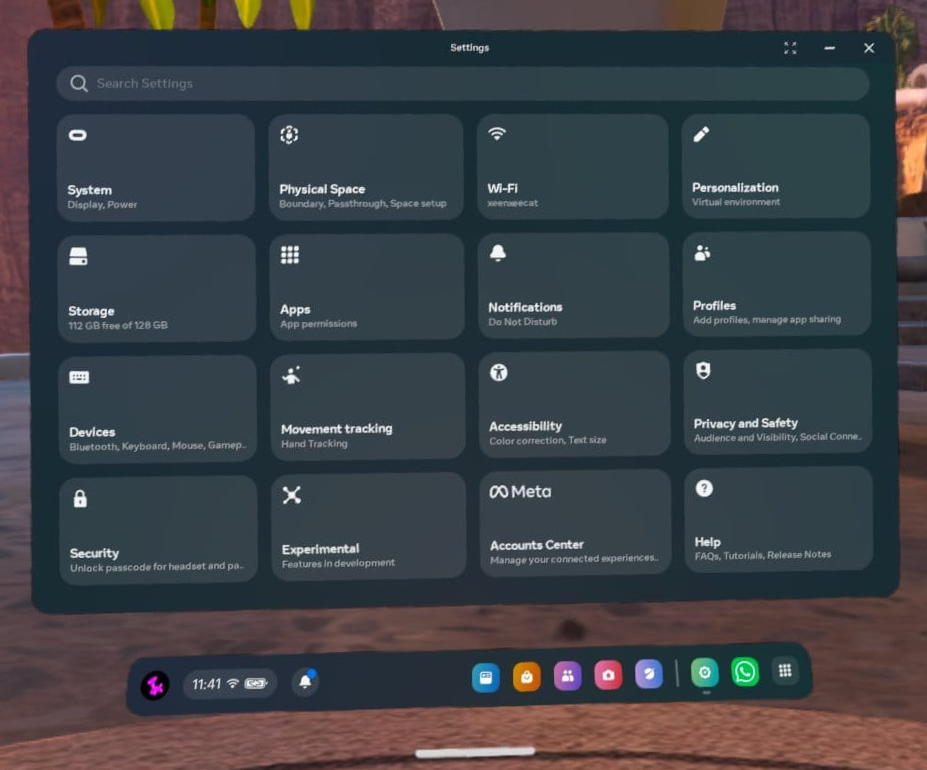This screenshot has width=927, height=770.
Task: Open the Profiles settings tile
Action: (776, 284)
